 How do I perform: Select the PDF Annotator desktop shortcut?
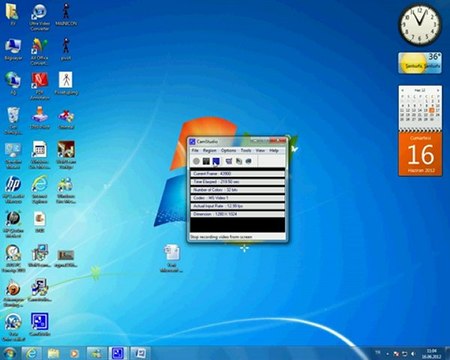pos(39,86)
